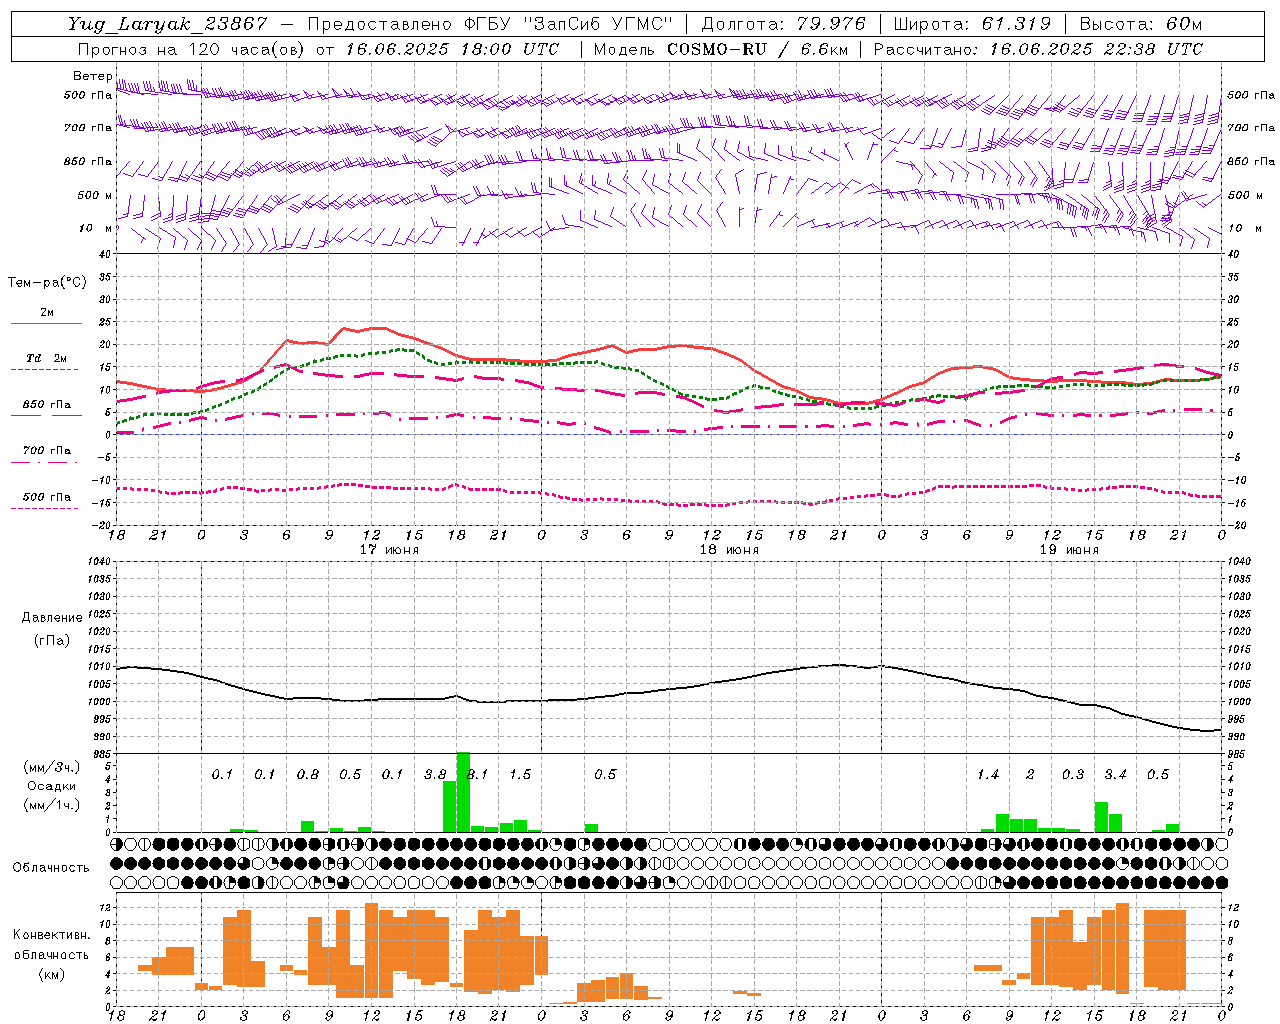
Task: Click the Давление pressure panel label
Action: coord(51,618)
